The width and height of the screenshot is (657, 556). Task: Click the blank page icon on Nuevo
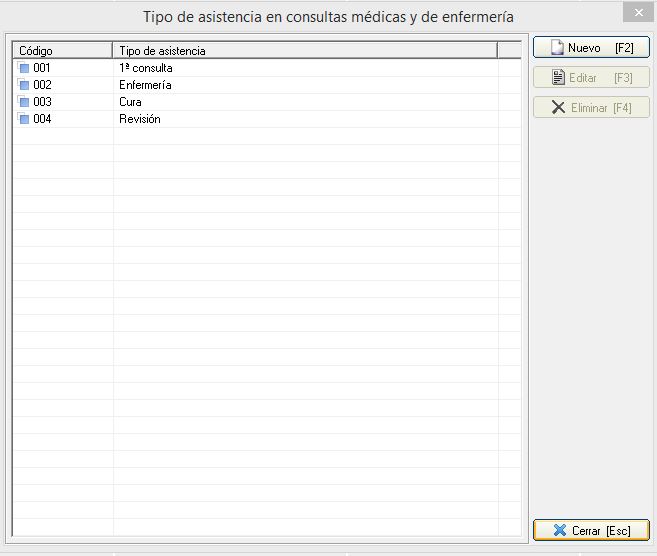pos(557,48)
